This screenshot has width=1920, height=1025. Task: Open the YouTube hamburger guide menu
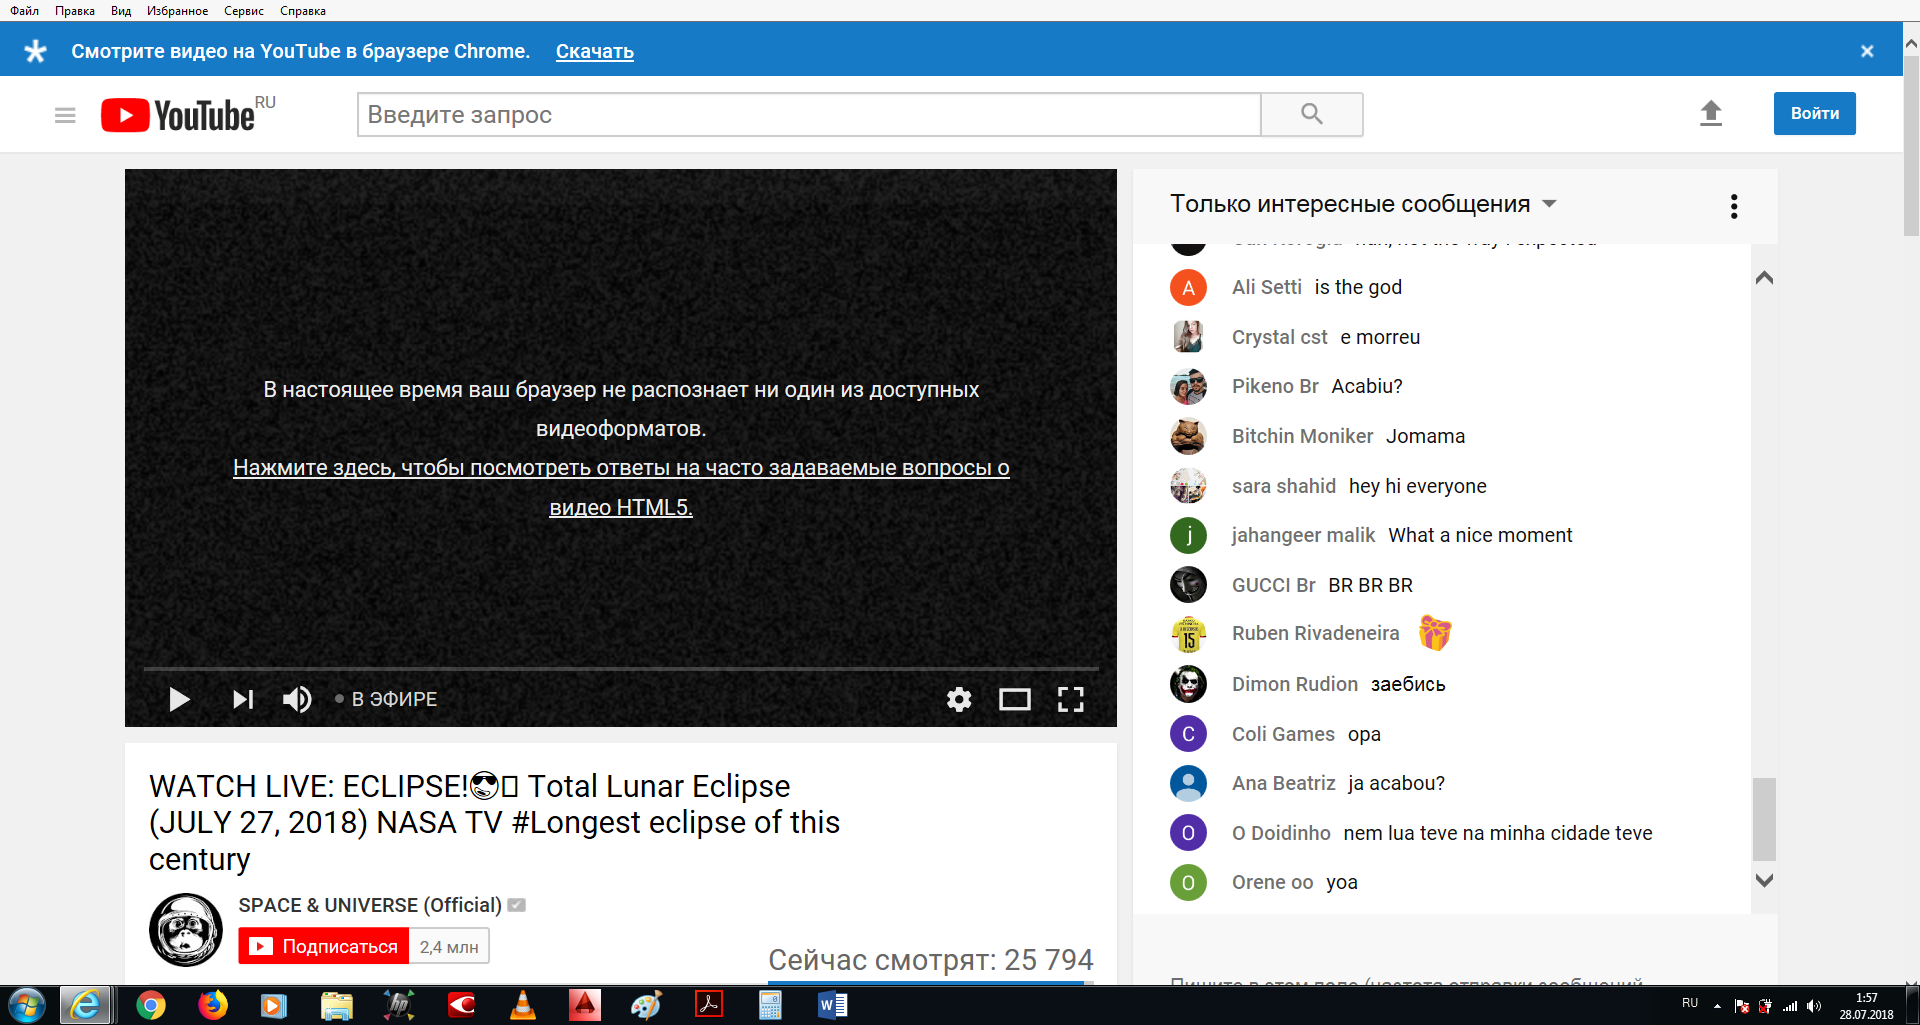point(65,115)
